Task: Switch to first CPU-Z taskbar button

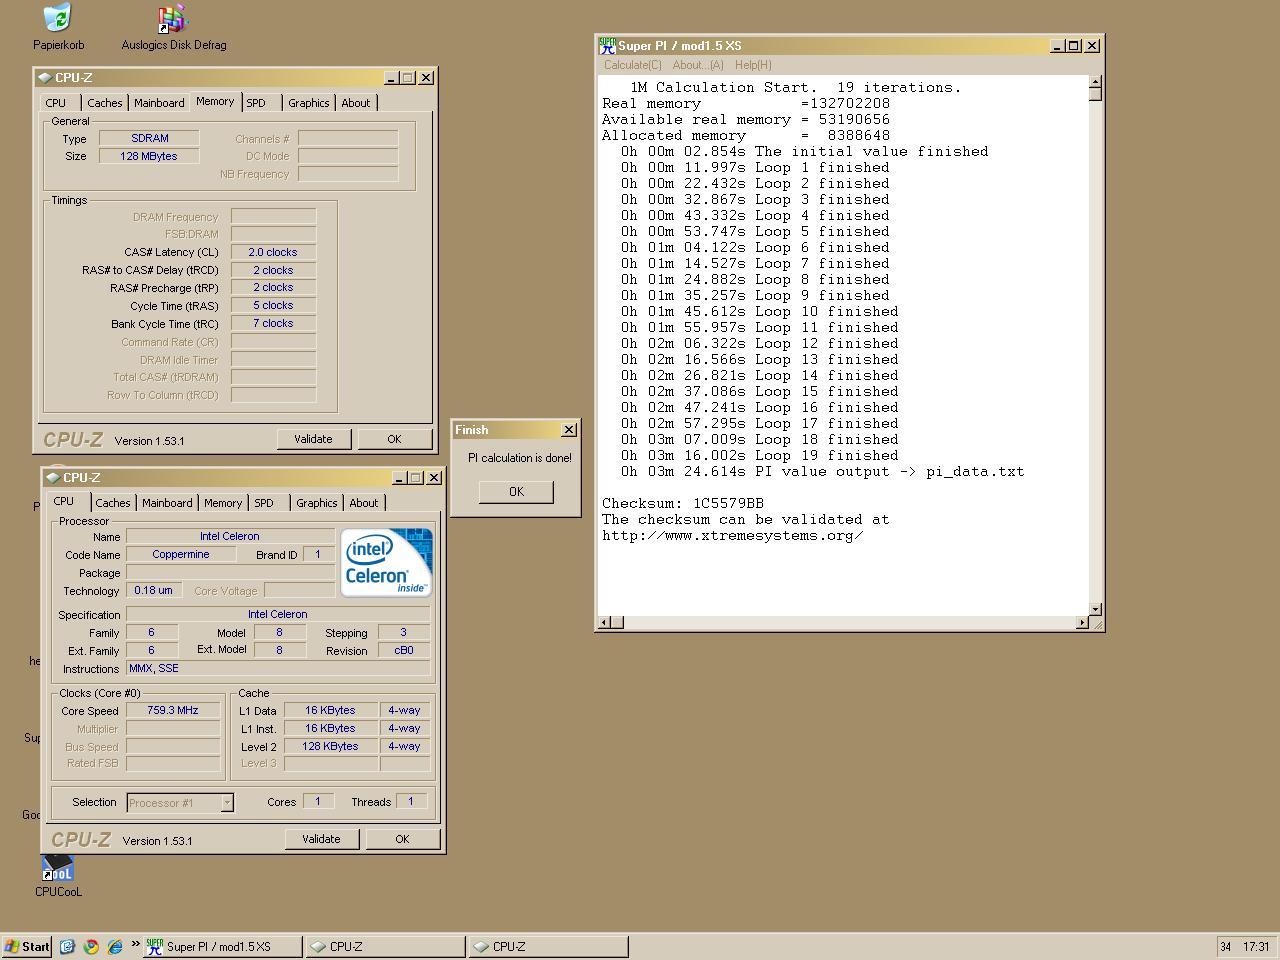Action: 386,946
